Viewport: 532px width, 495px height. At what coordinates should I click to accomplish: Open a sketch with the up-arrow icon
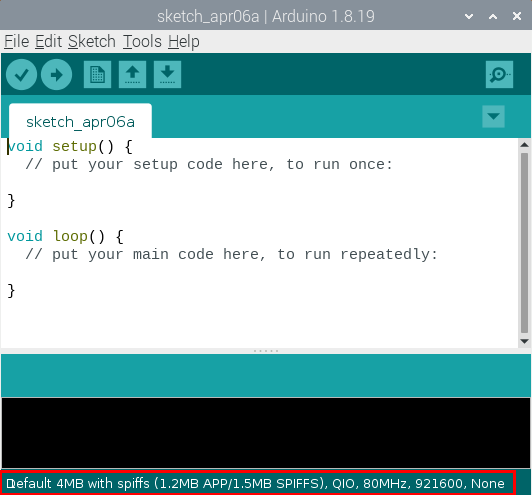click(132, 74)
